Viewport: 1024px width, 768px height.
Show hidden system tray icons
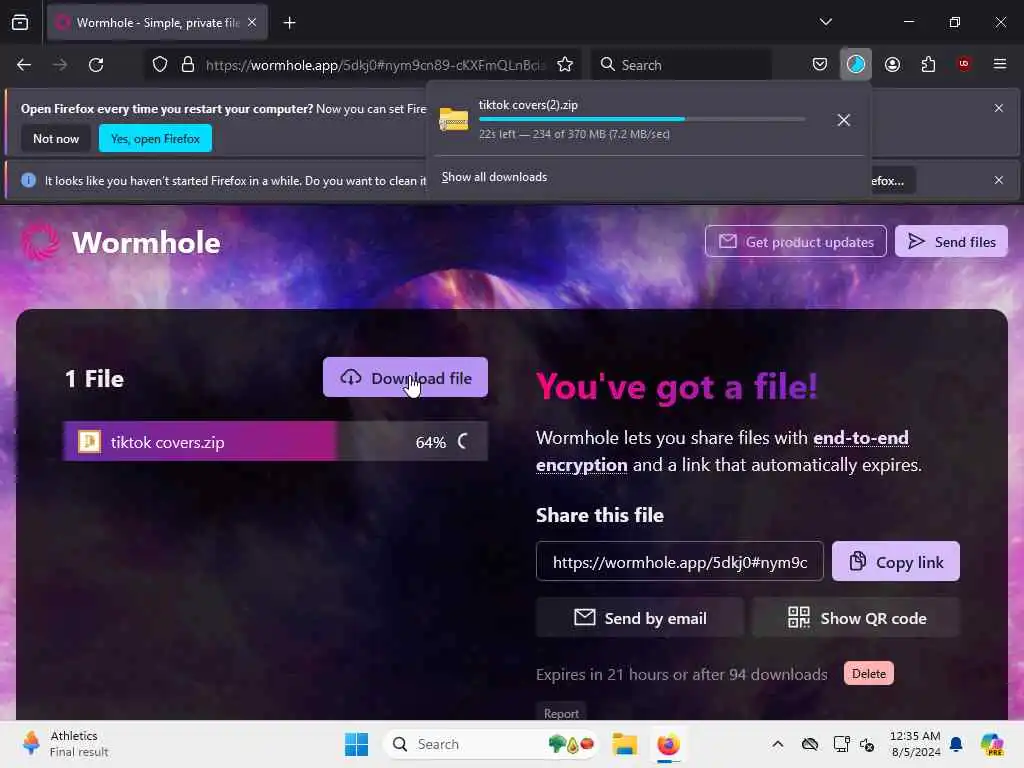tap(777, 744)
